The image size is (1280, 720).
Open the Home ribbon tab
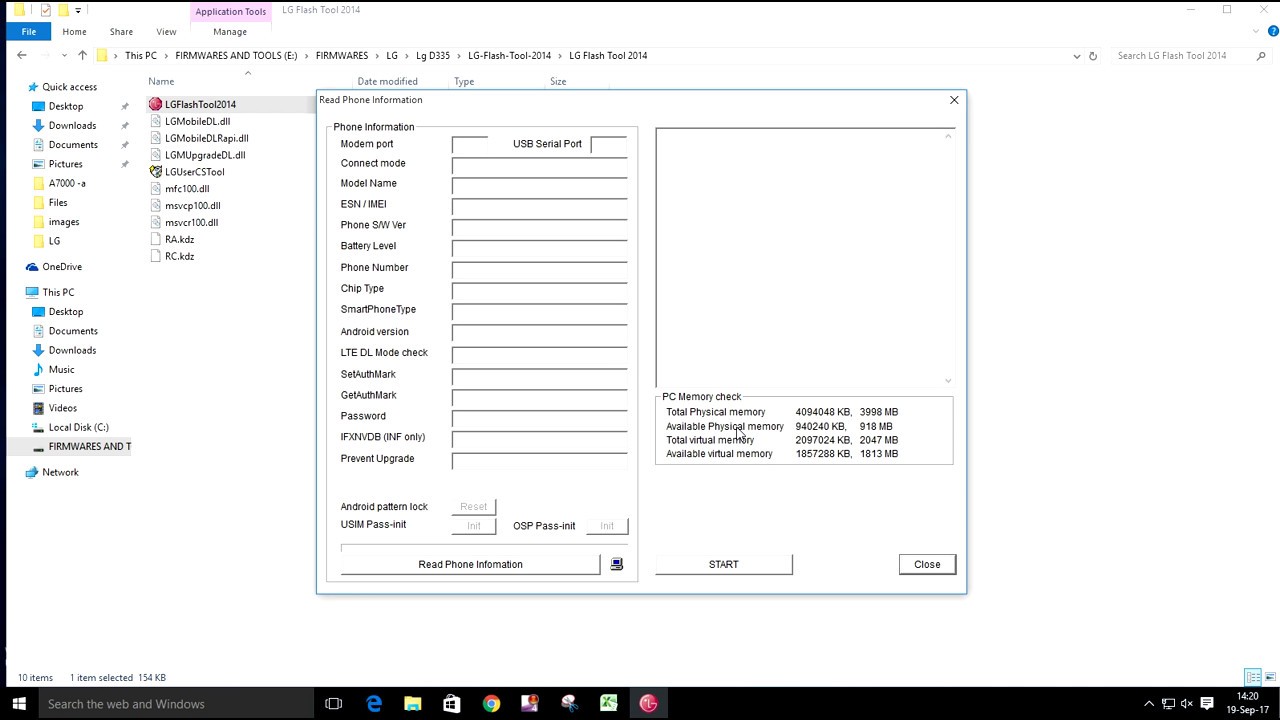point(74,32)
